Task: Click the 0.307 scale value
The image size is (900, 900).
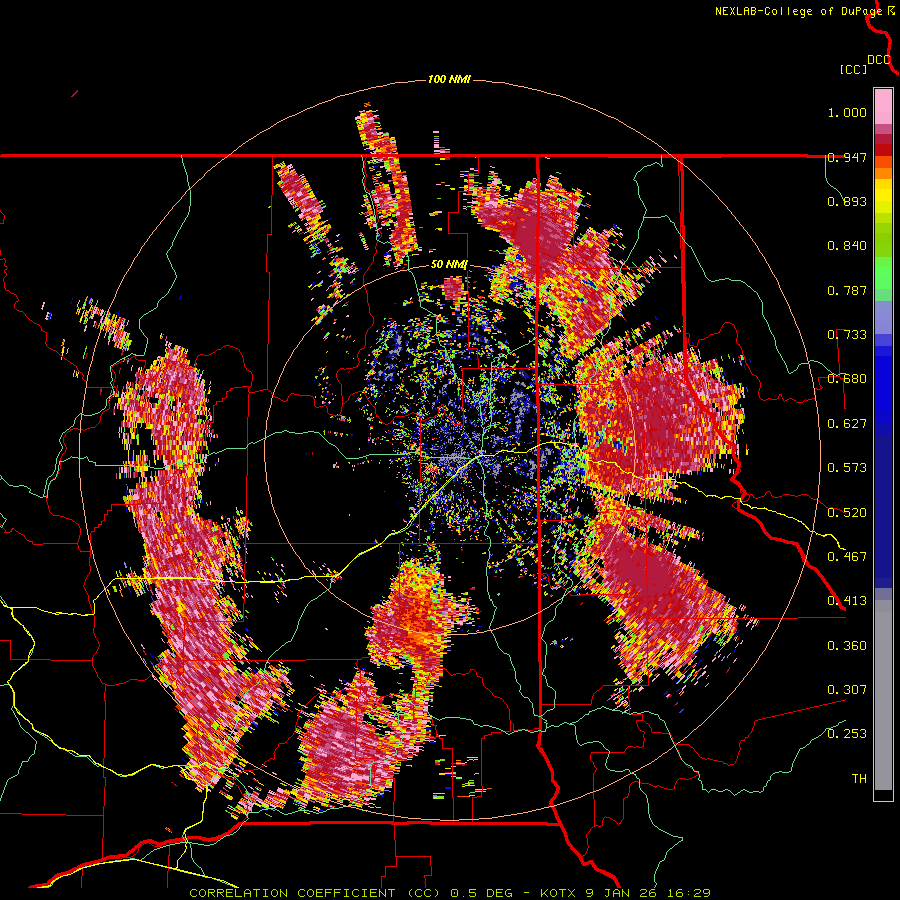Action: coord(847,689)
